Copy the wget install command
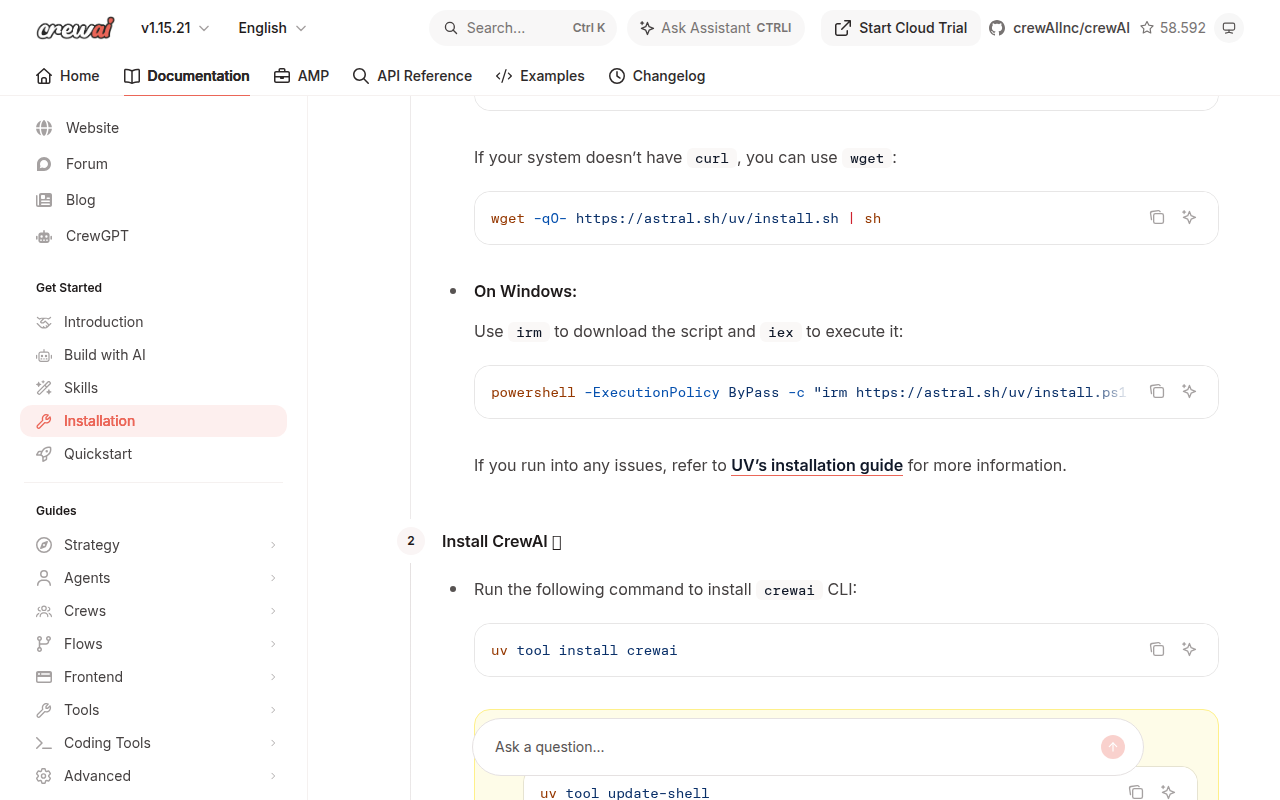This screenshot has width=1280, height=800. pos(1157,217)
